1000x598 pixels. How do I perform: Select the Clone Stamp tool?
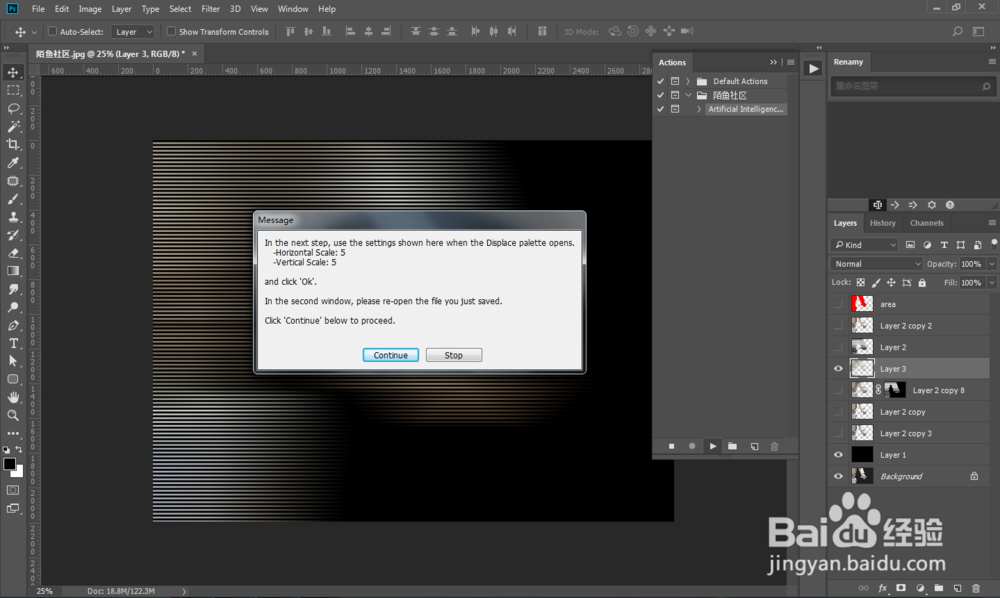tap(13, 217)
